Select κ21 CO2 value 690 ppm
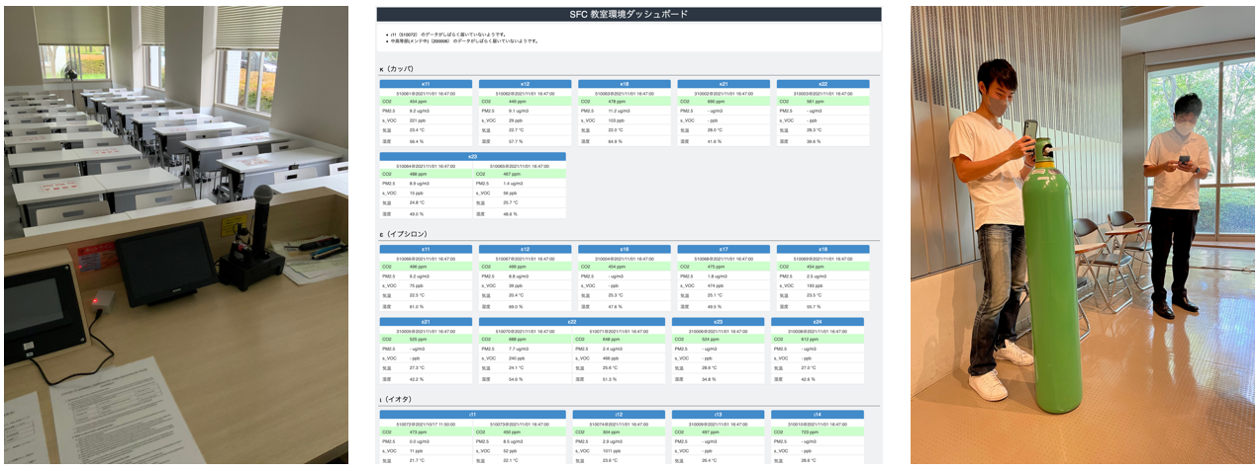 pyautogui.click(x=717, y=101)
